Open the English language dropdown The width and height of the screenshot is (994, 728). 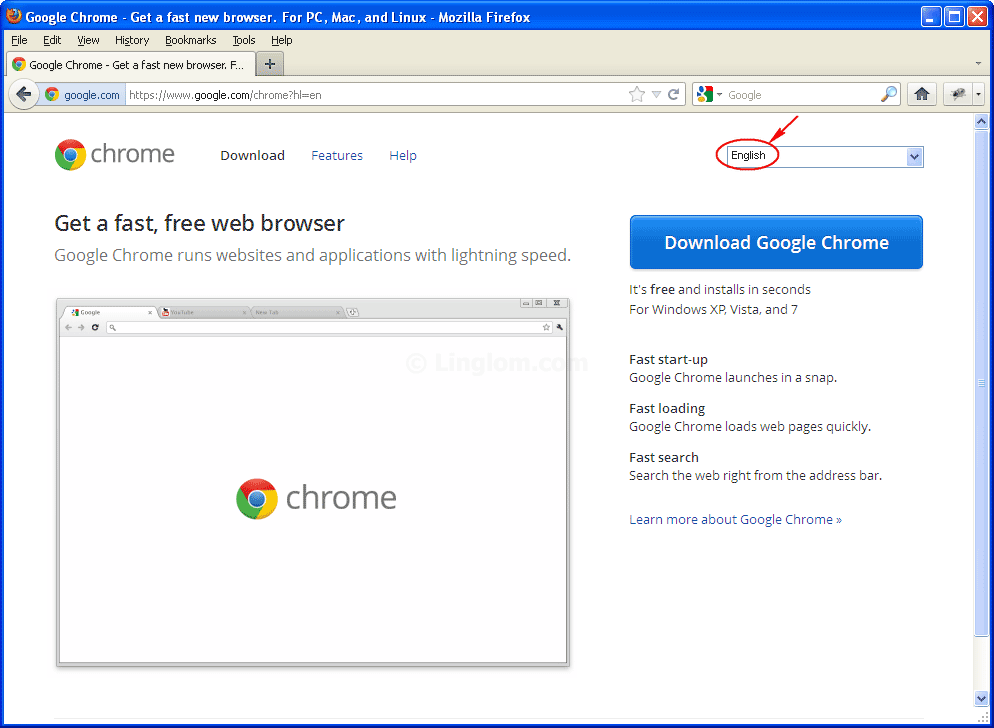pyautogui.click(x=825, y=157)
